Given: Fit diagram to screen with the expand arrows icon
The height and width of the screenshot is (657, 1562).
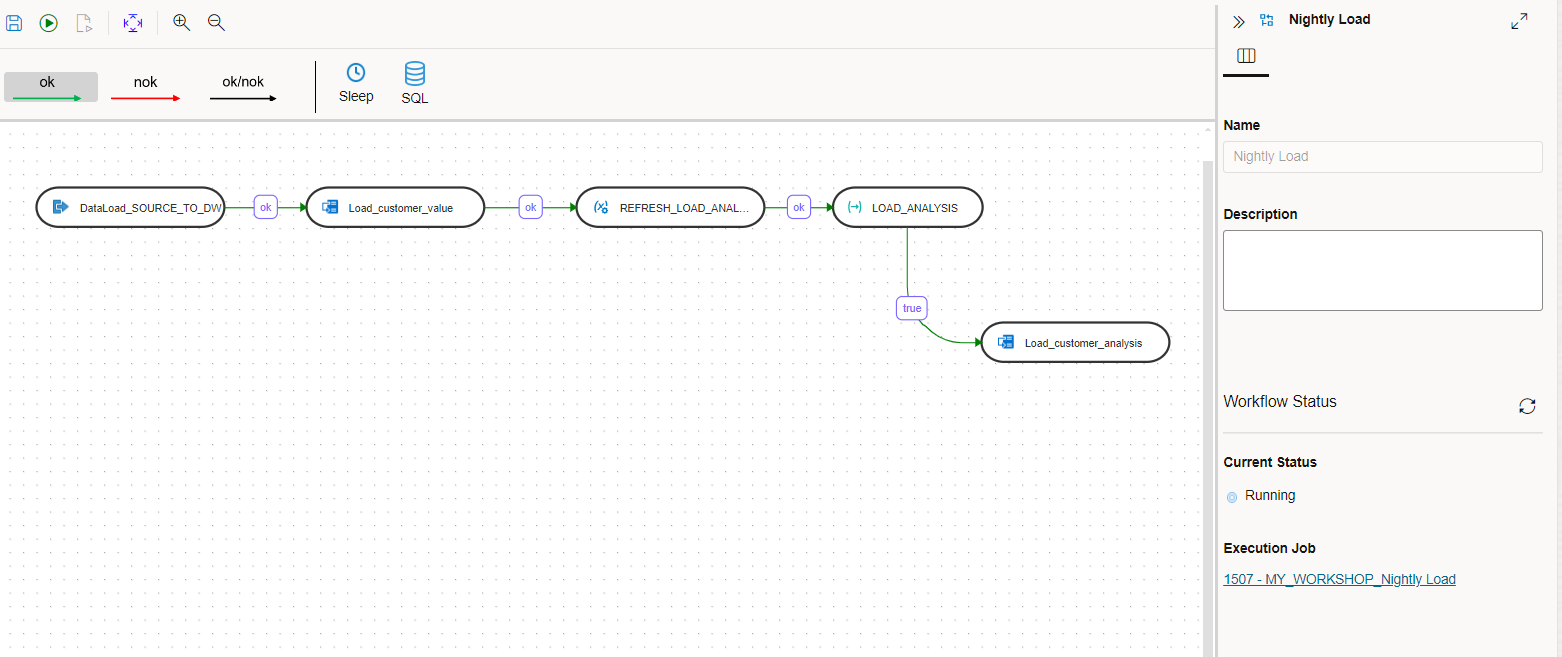Looking at the screenshot, I should coord(133,22).
